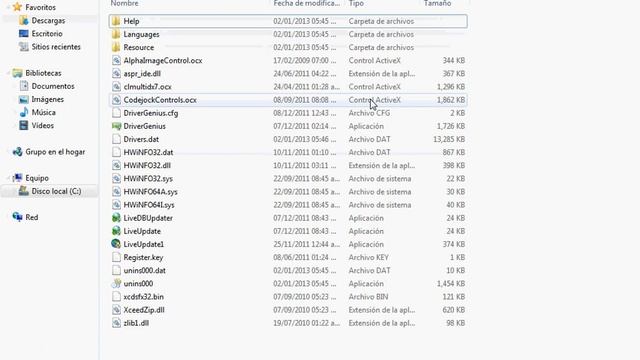640x360 pixels.
Task: Click the Archivo BIN type cell
Action: tap(368, 297)
